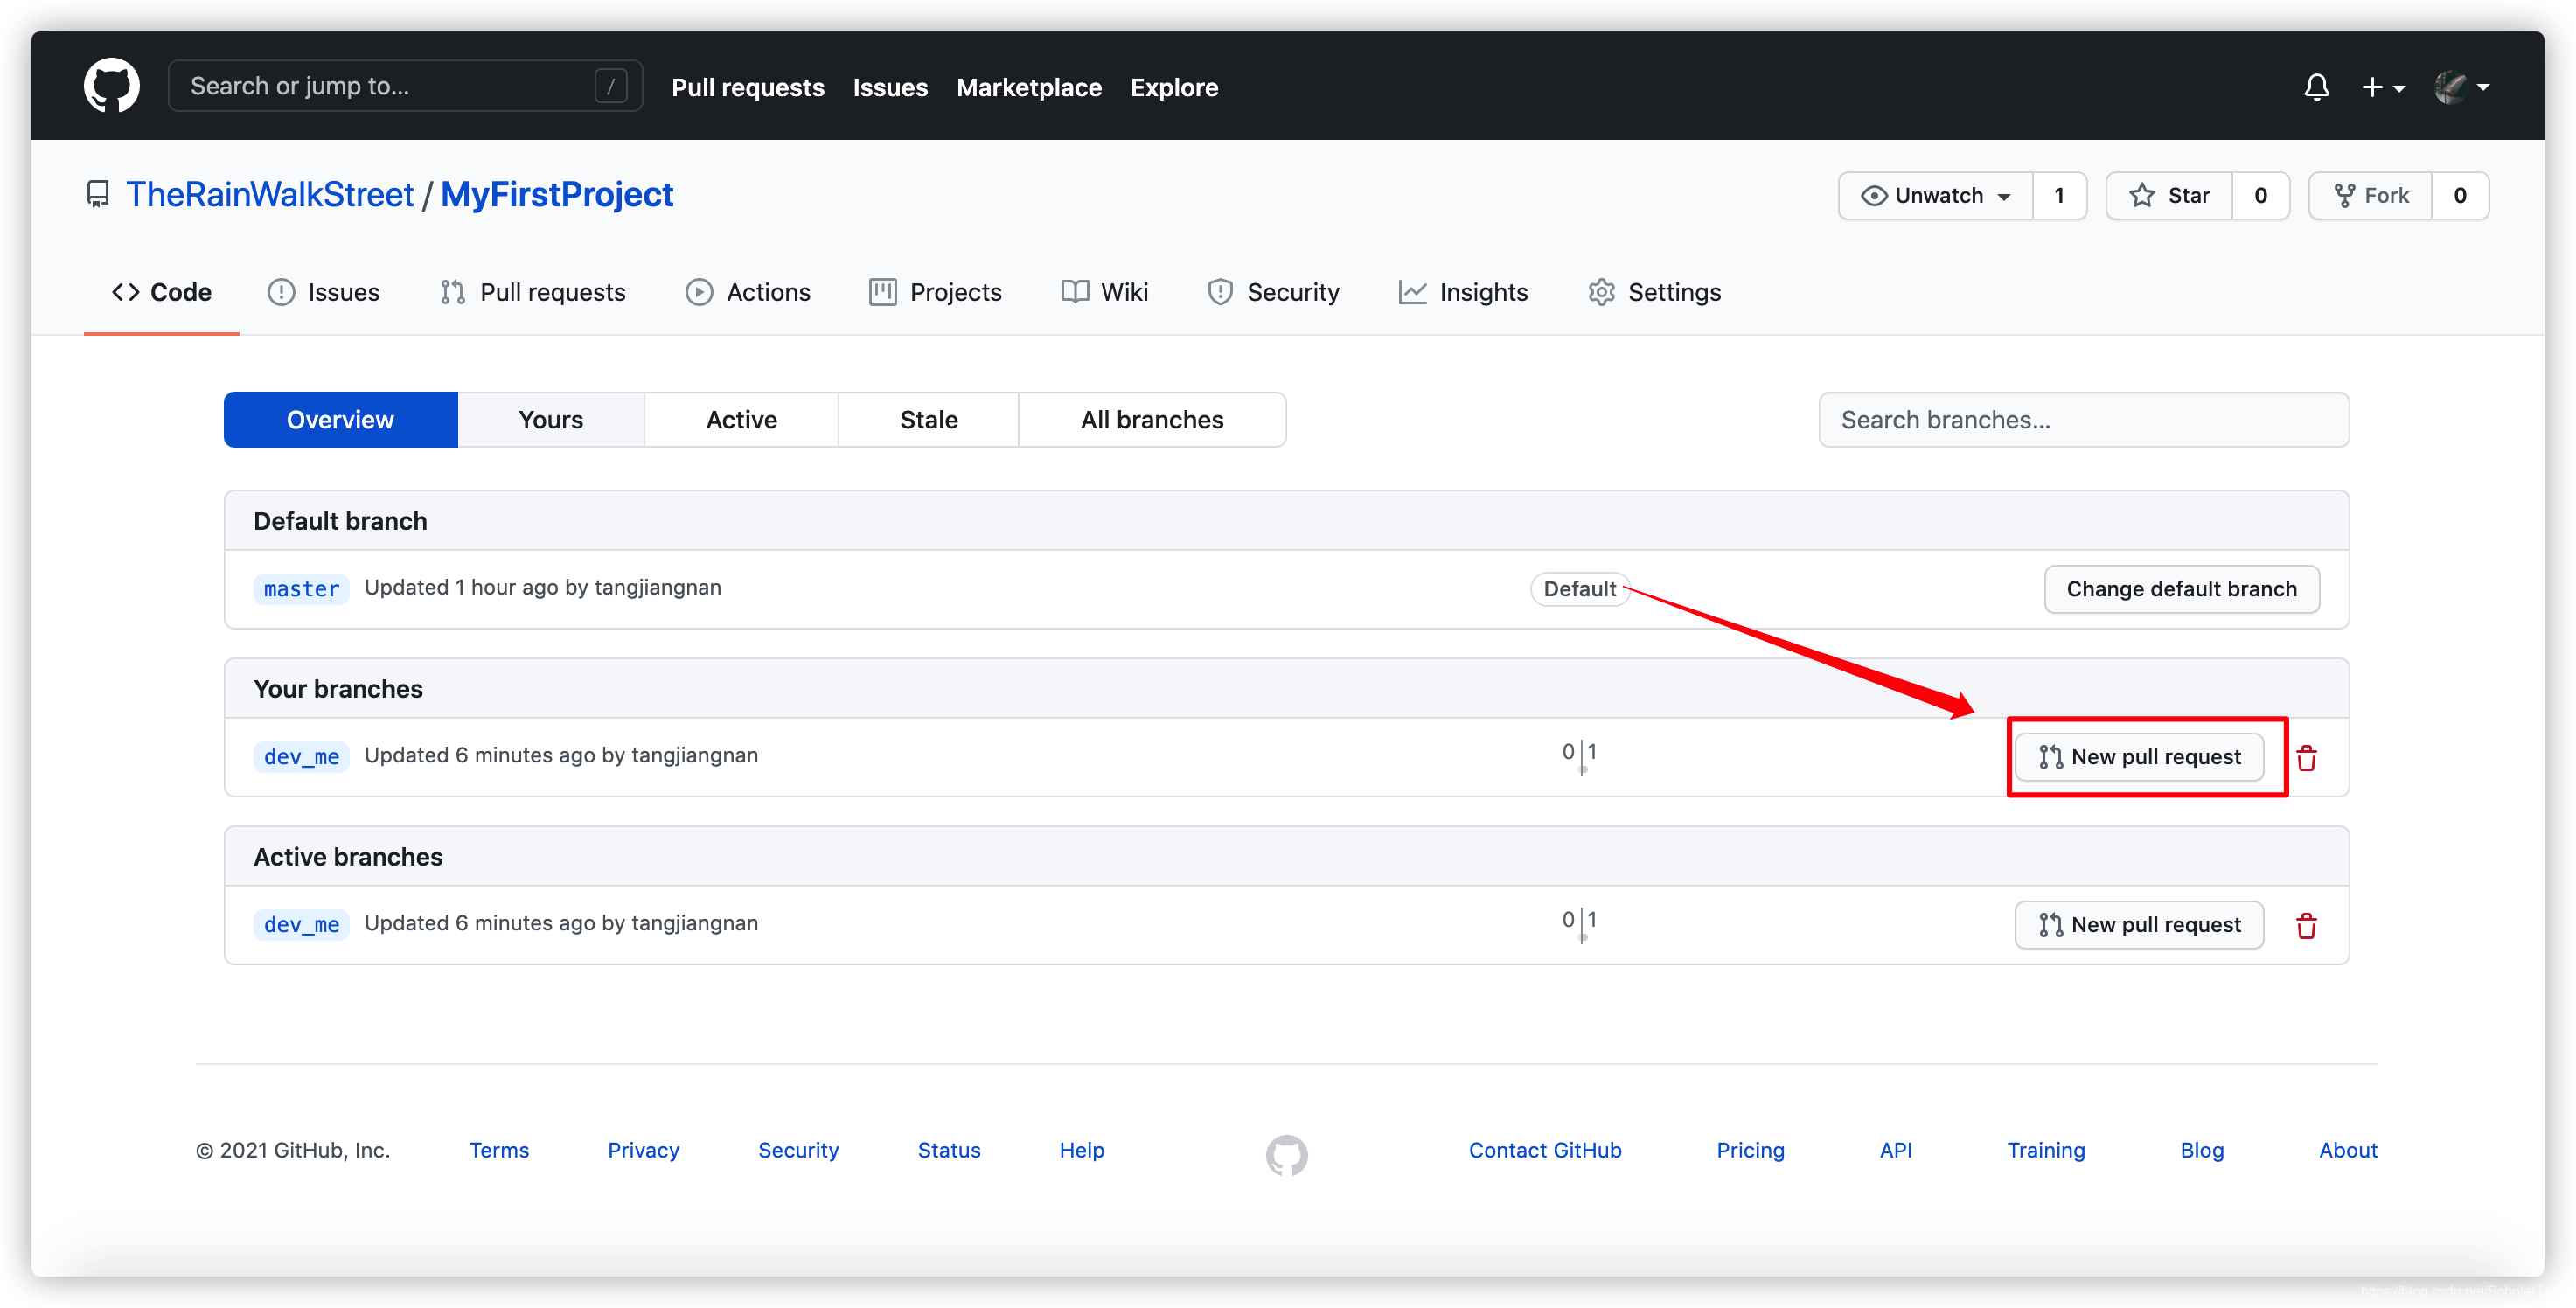Open dev_me under Active branches
This screenshot has width=2576, height=1308.
tap(301, 924)
